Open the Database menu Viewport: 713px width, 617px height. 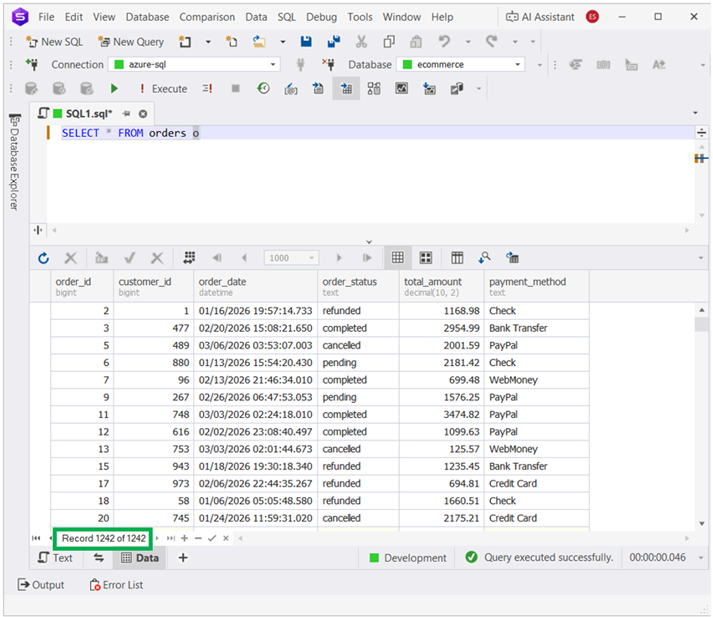147,17
